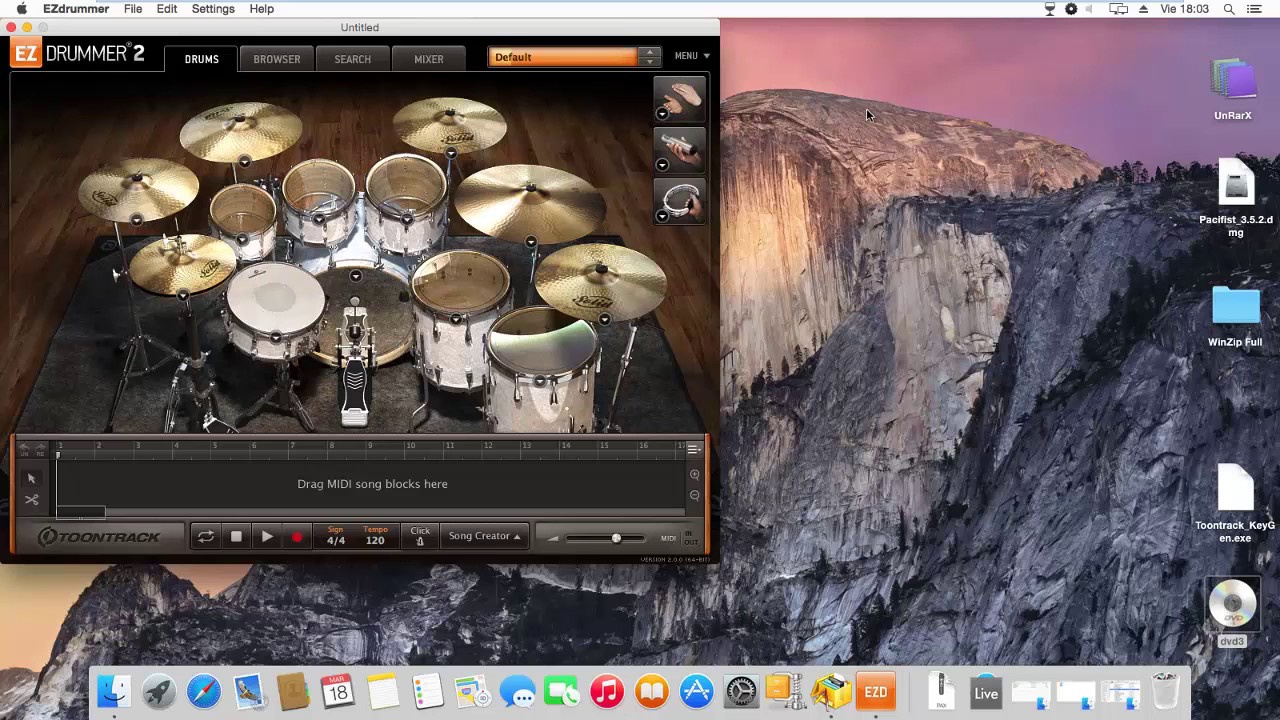The width and height of the screenshot is (1280, 720).
Task: Open the Trash in the Dock
Action: point(1165,691)
